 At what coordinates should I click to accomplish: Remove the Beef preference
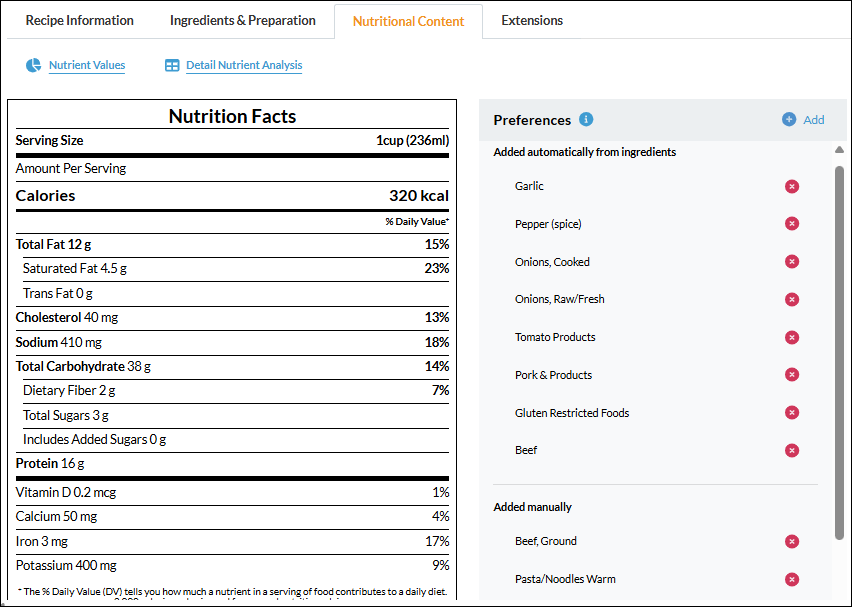[x=792, y=450]
